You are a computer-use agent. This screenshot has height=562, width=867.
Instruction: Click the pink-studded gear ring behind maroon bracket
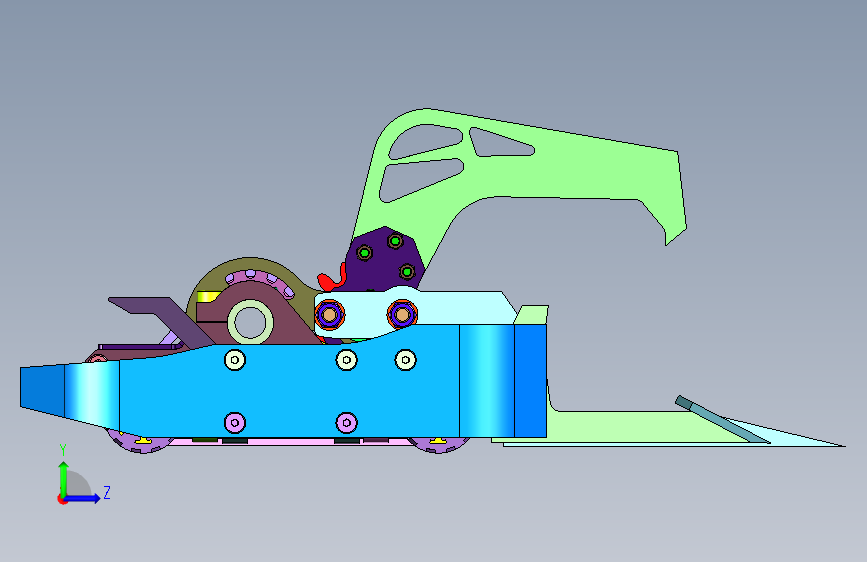(x=260, y=279)
